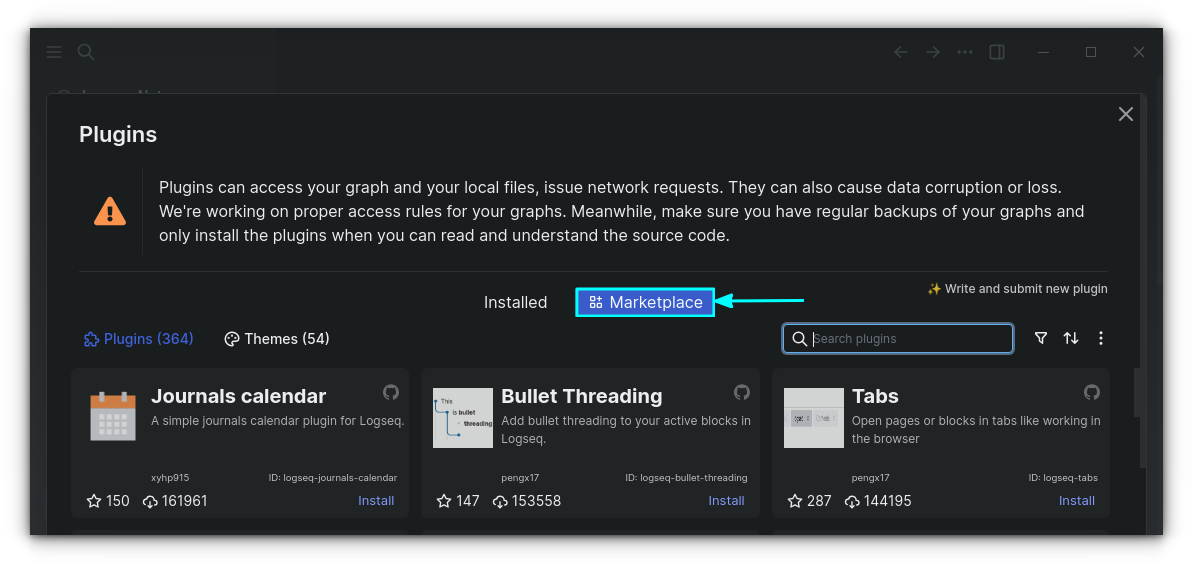
Task: Switch to the Installed tab
Action: [x=515, y=303]
